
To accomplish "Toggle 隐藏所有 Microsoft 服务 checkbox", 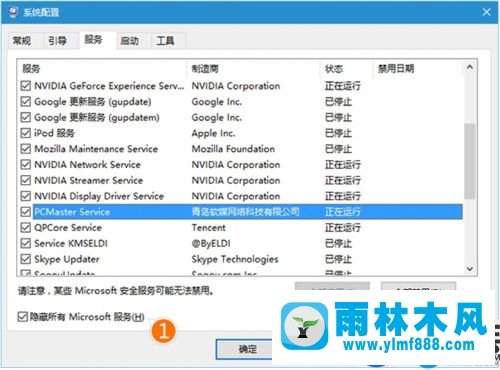I will coord(22,317).
